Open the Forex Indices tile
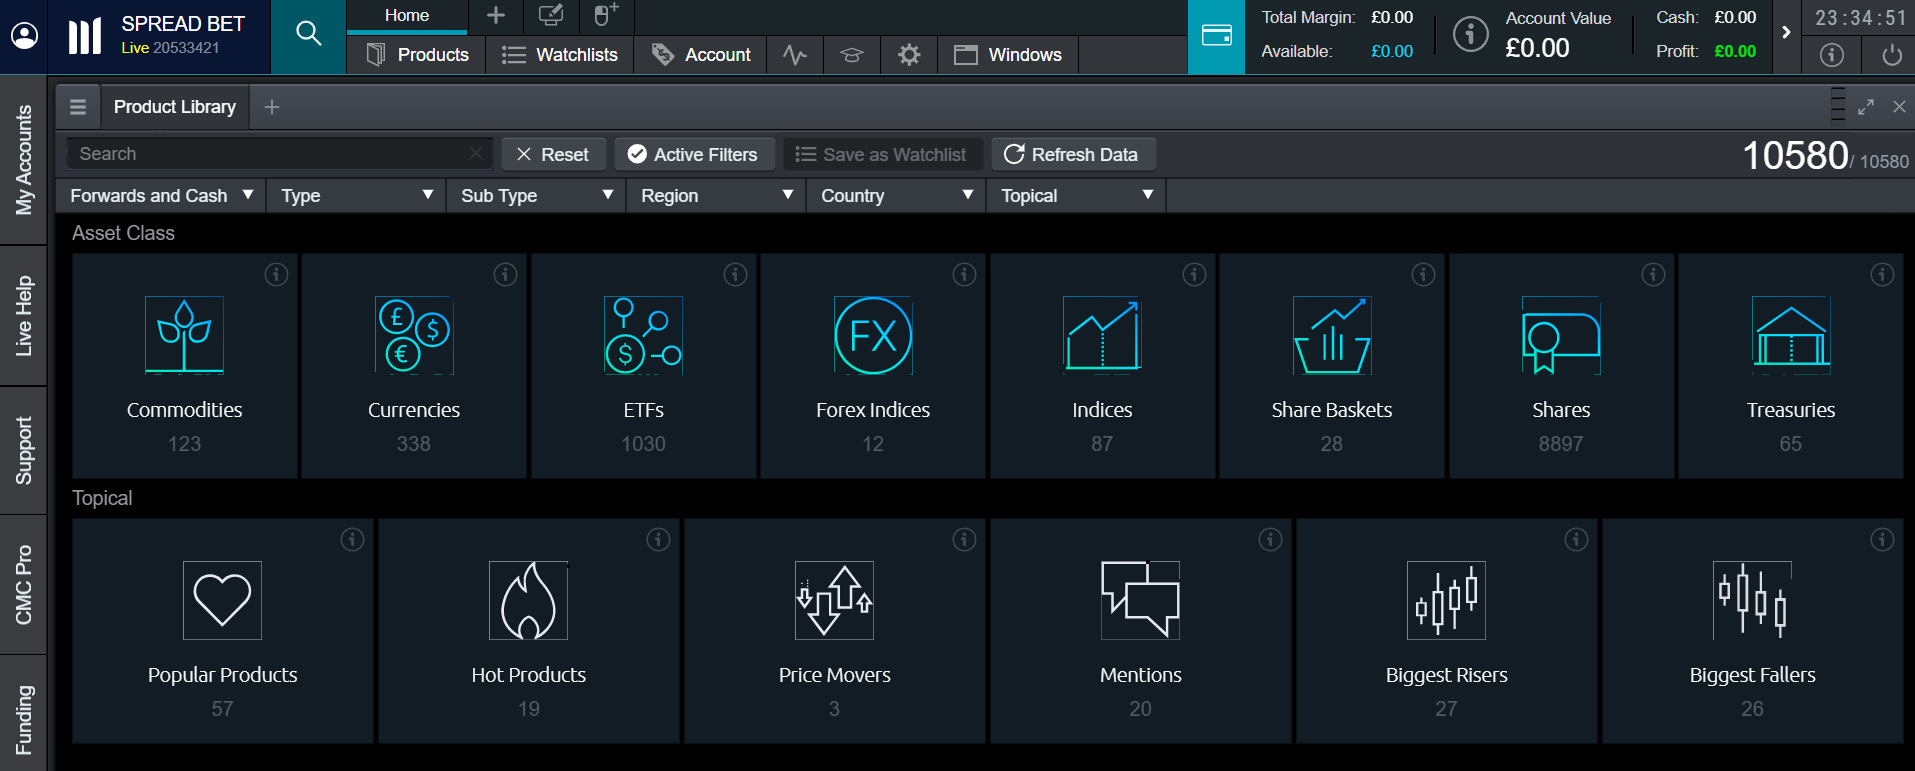 (873, 366)
